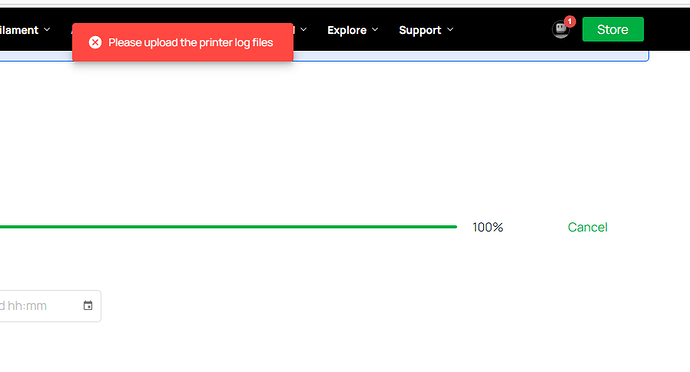
Task: Open the Explore navigation menu
Action: click(347, 30)
